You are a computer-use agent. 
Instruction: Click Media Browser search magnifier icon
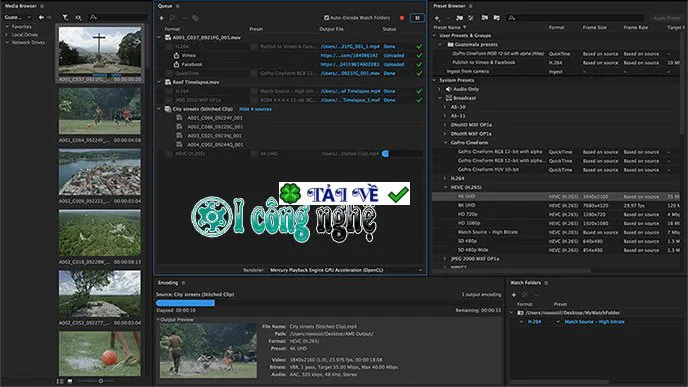[x=93, y=17]
